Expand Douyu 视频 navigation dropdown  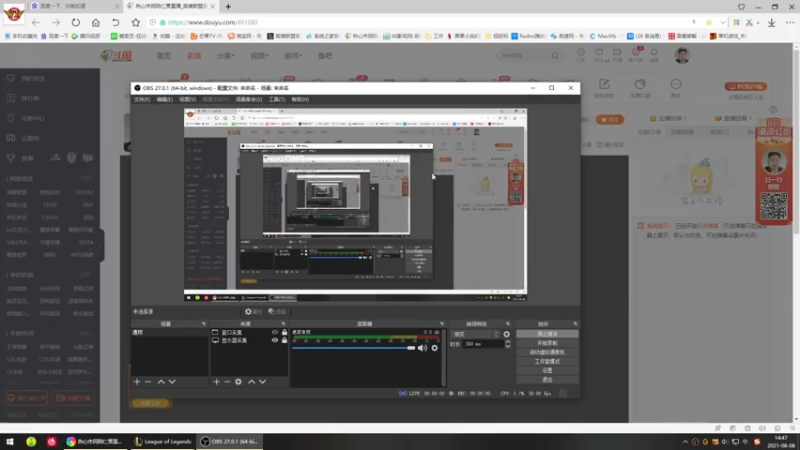tap(259, 56)
